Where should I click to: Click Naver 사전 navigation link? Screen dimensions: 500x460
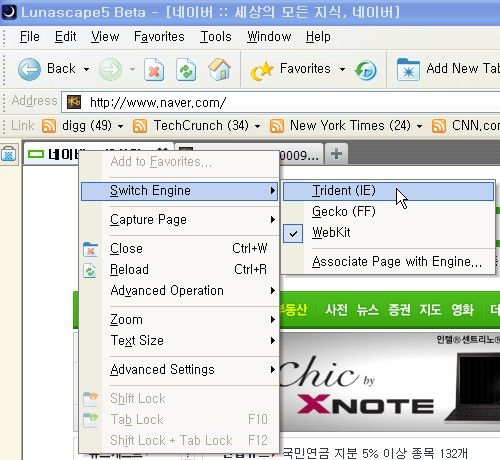336,310
